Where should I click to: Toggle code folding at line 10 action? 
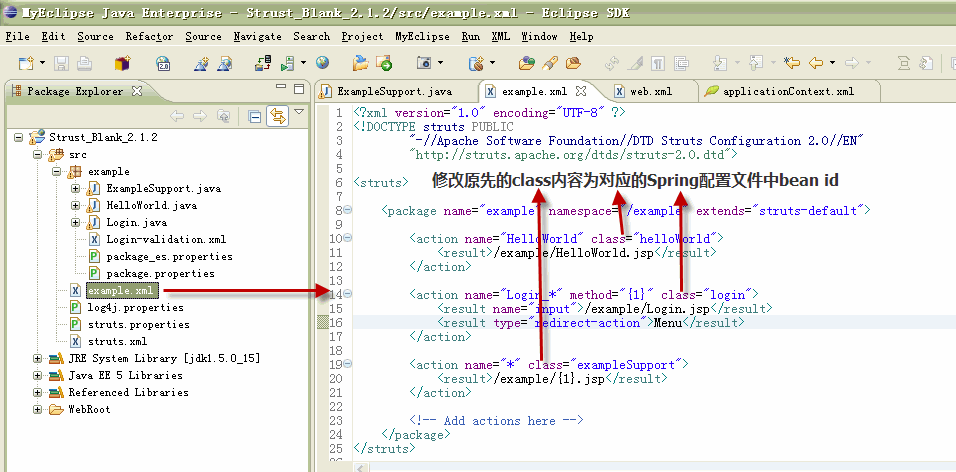click(347, 238)
